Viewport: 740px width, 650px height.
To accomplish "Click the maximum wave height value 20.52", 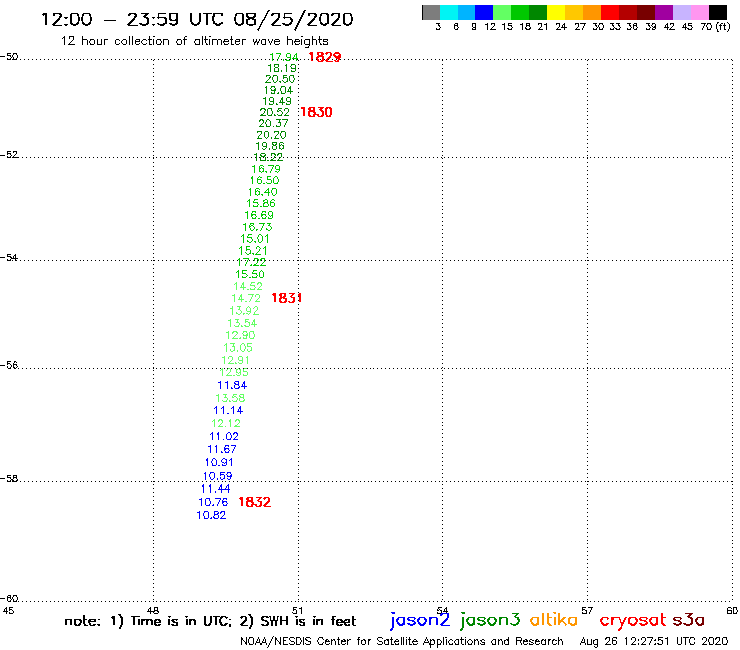I will point(275,112).
